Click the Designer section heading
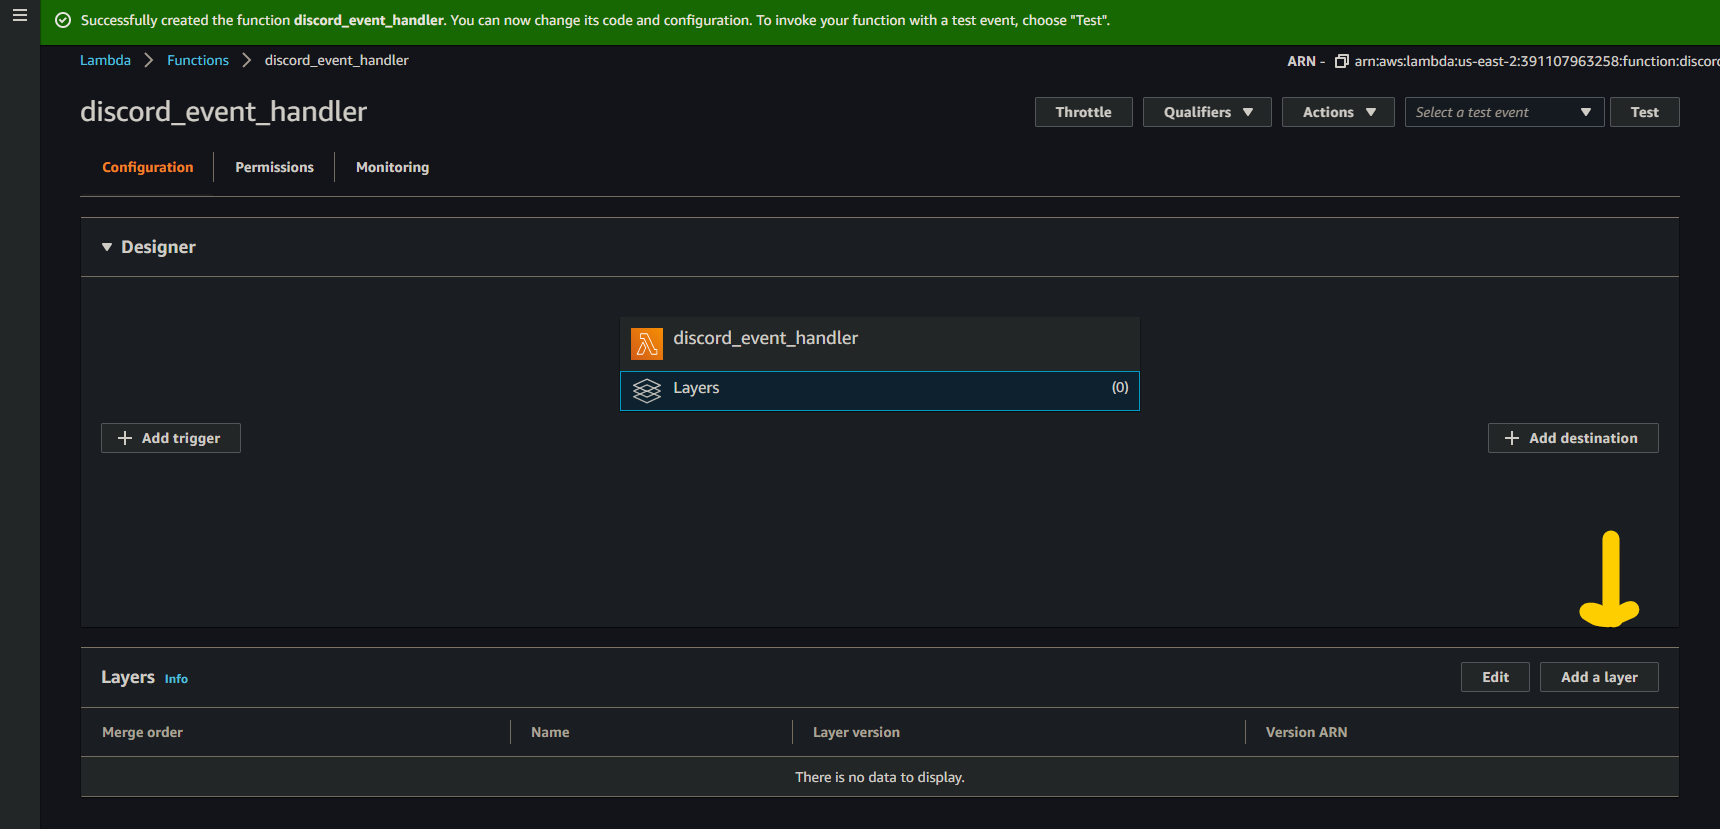Image resolution: width=1720 pixels, height=829 pixels. pos(158,247)
